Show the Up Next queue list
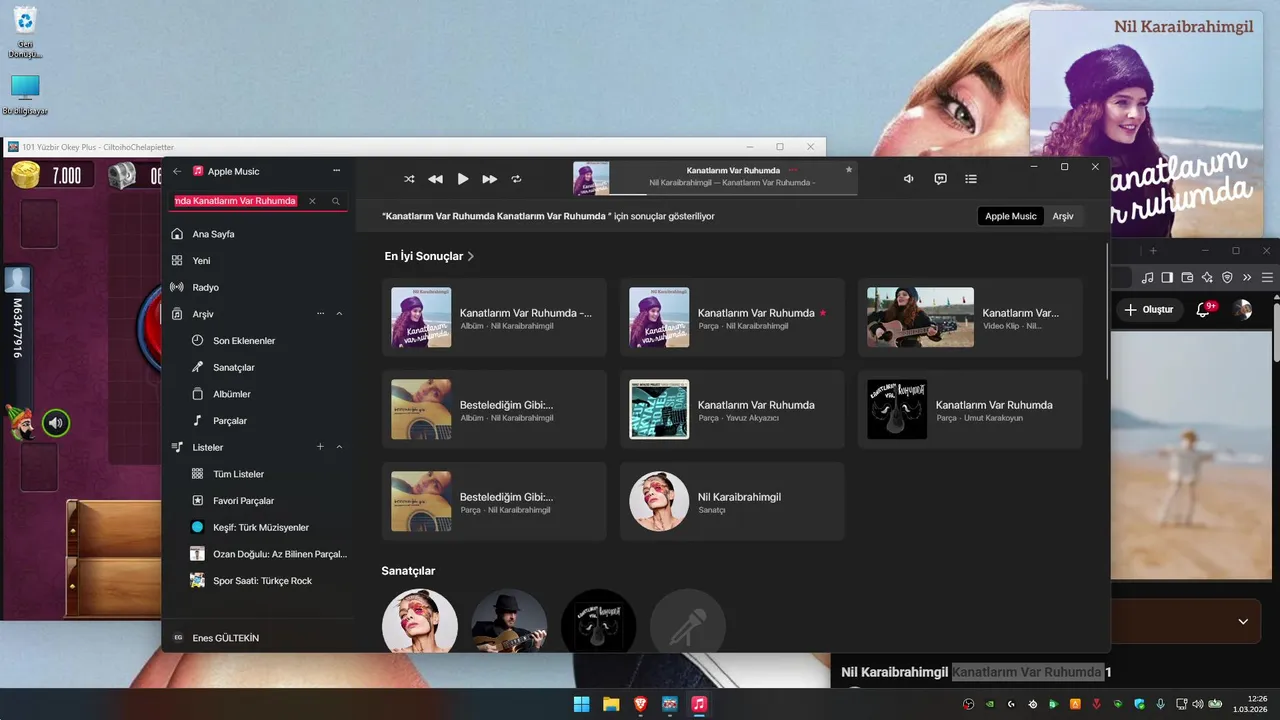The width and height of the screenshot is (1280, 720). coord(971,179)
